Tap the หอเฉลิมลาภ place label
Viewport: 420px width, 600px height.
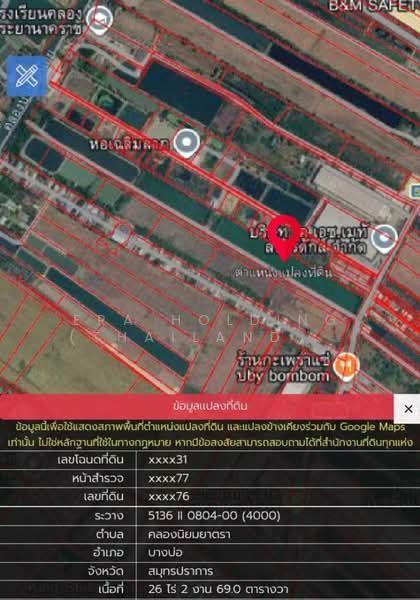(130, 144)
